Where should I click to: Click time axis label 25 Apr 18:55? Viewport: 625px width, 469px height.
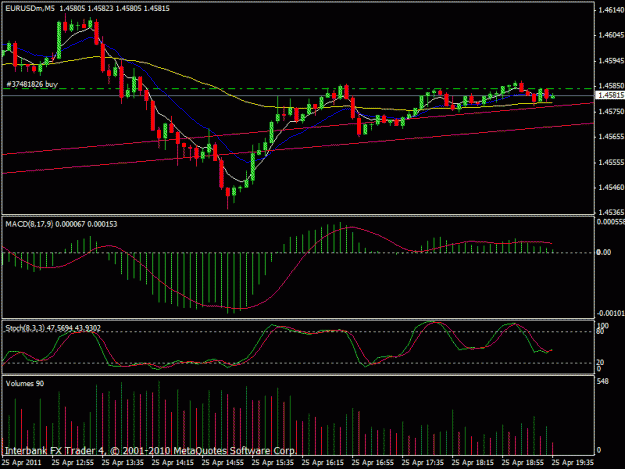[x=523, y=462]
